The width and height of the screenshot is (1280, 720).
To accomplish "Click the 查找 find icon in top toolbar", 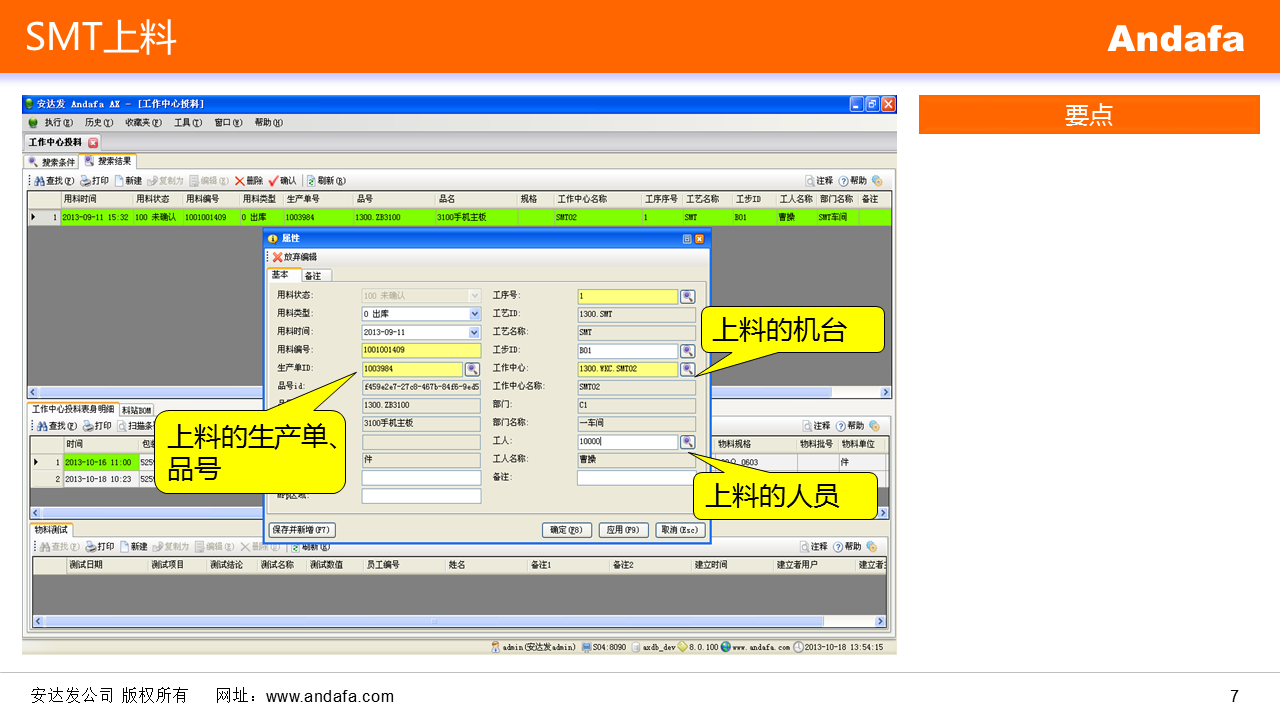I will 40,181.
